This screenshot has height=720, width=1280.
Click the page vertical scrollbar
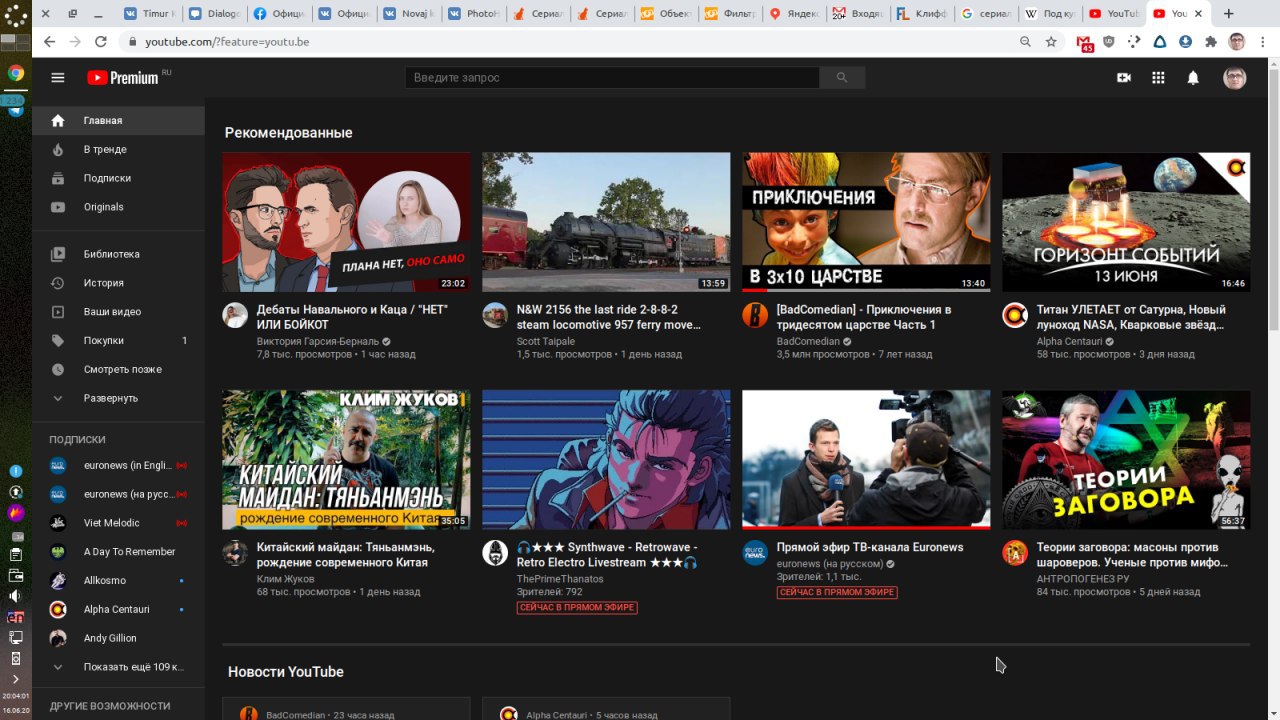click(1273, 200)
